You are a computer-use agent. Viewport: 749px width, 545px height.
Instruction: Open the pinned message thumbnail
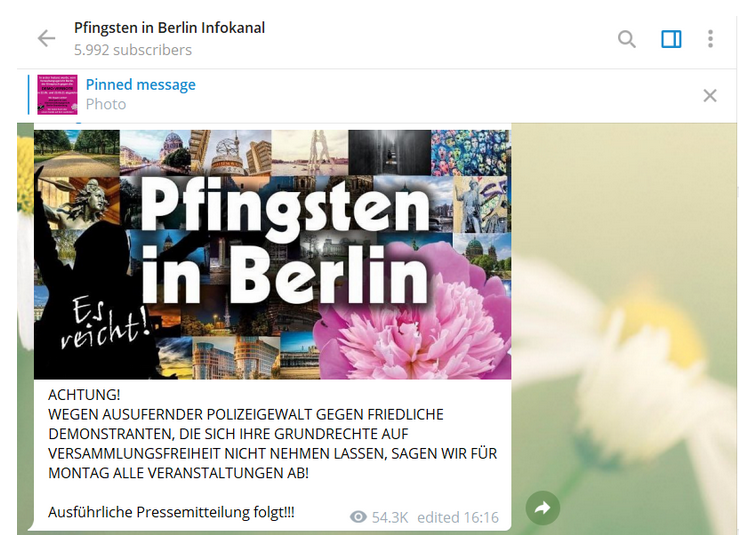57,95
